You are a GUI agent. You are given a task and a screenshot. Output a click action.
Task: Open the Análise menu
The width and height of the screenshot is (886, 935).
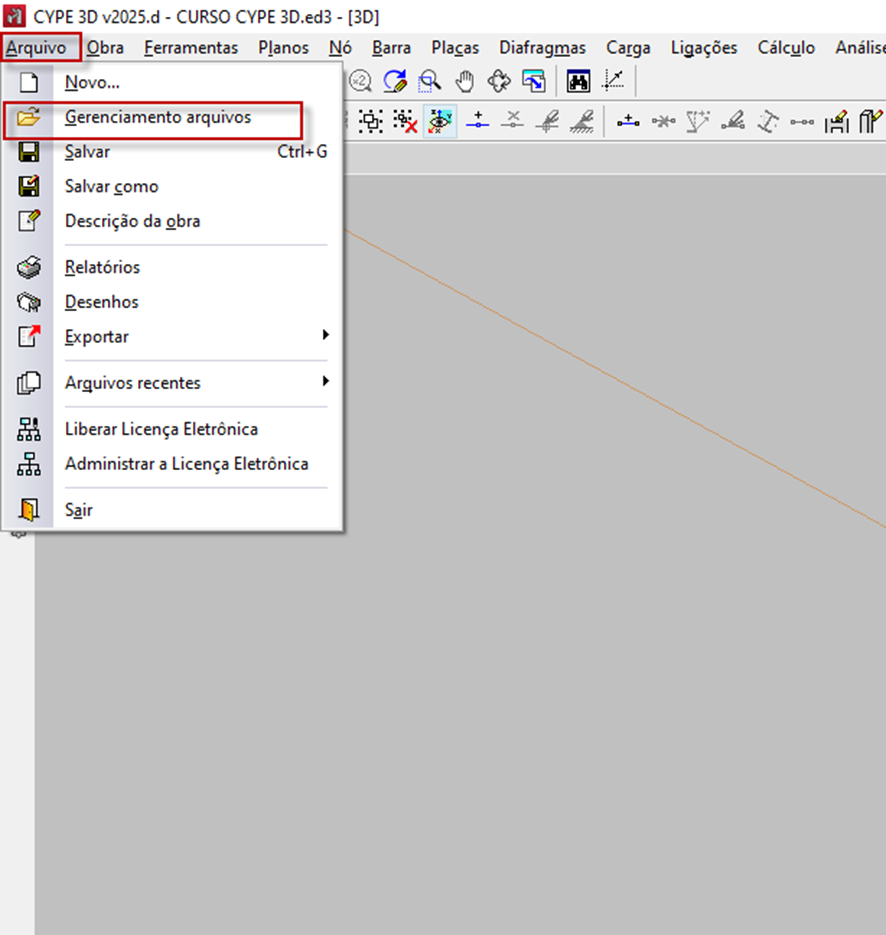860,48
